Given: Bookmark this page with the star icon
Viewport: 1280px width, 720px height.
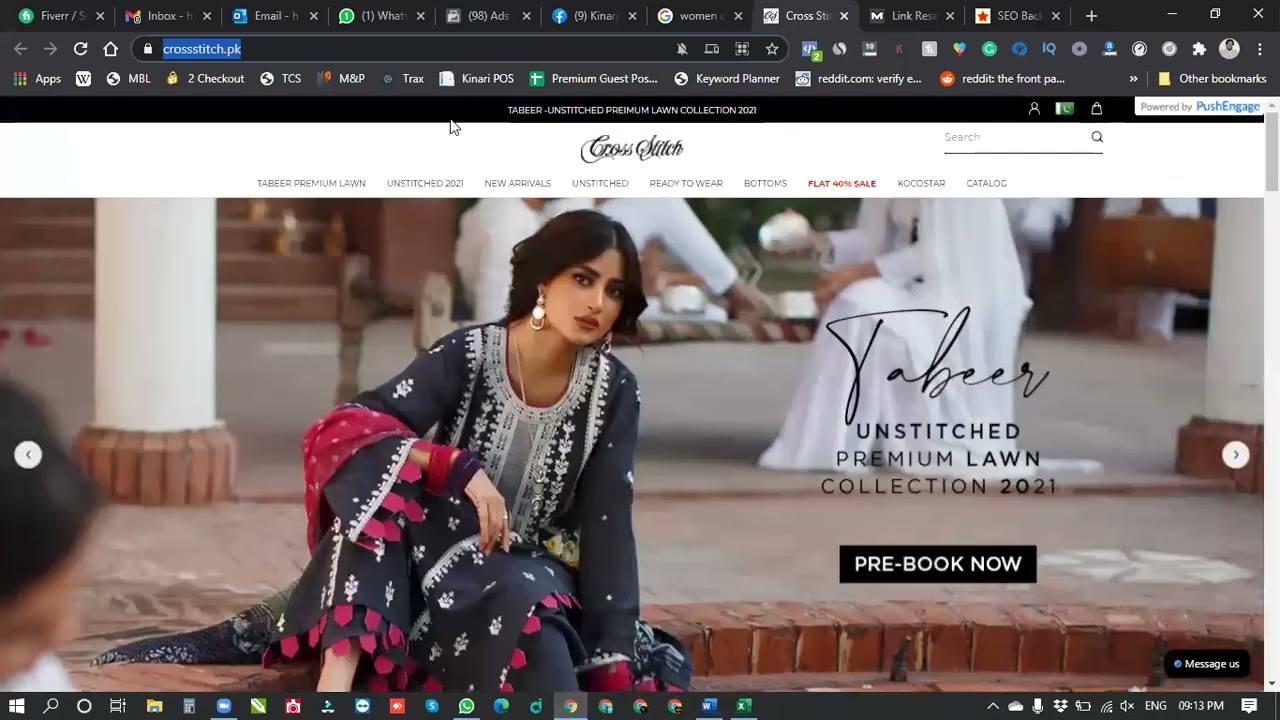Looking at the screenshot, I should tap(772, 49).
